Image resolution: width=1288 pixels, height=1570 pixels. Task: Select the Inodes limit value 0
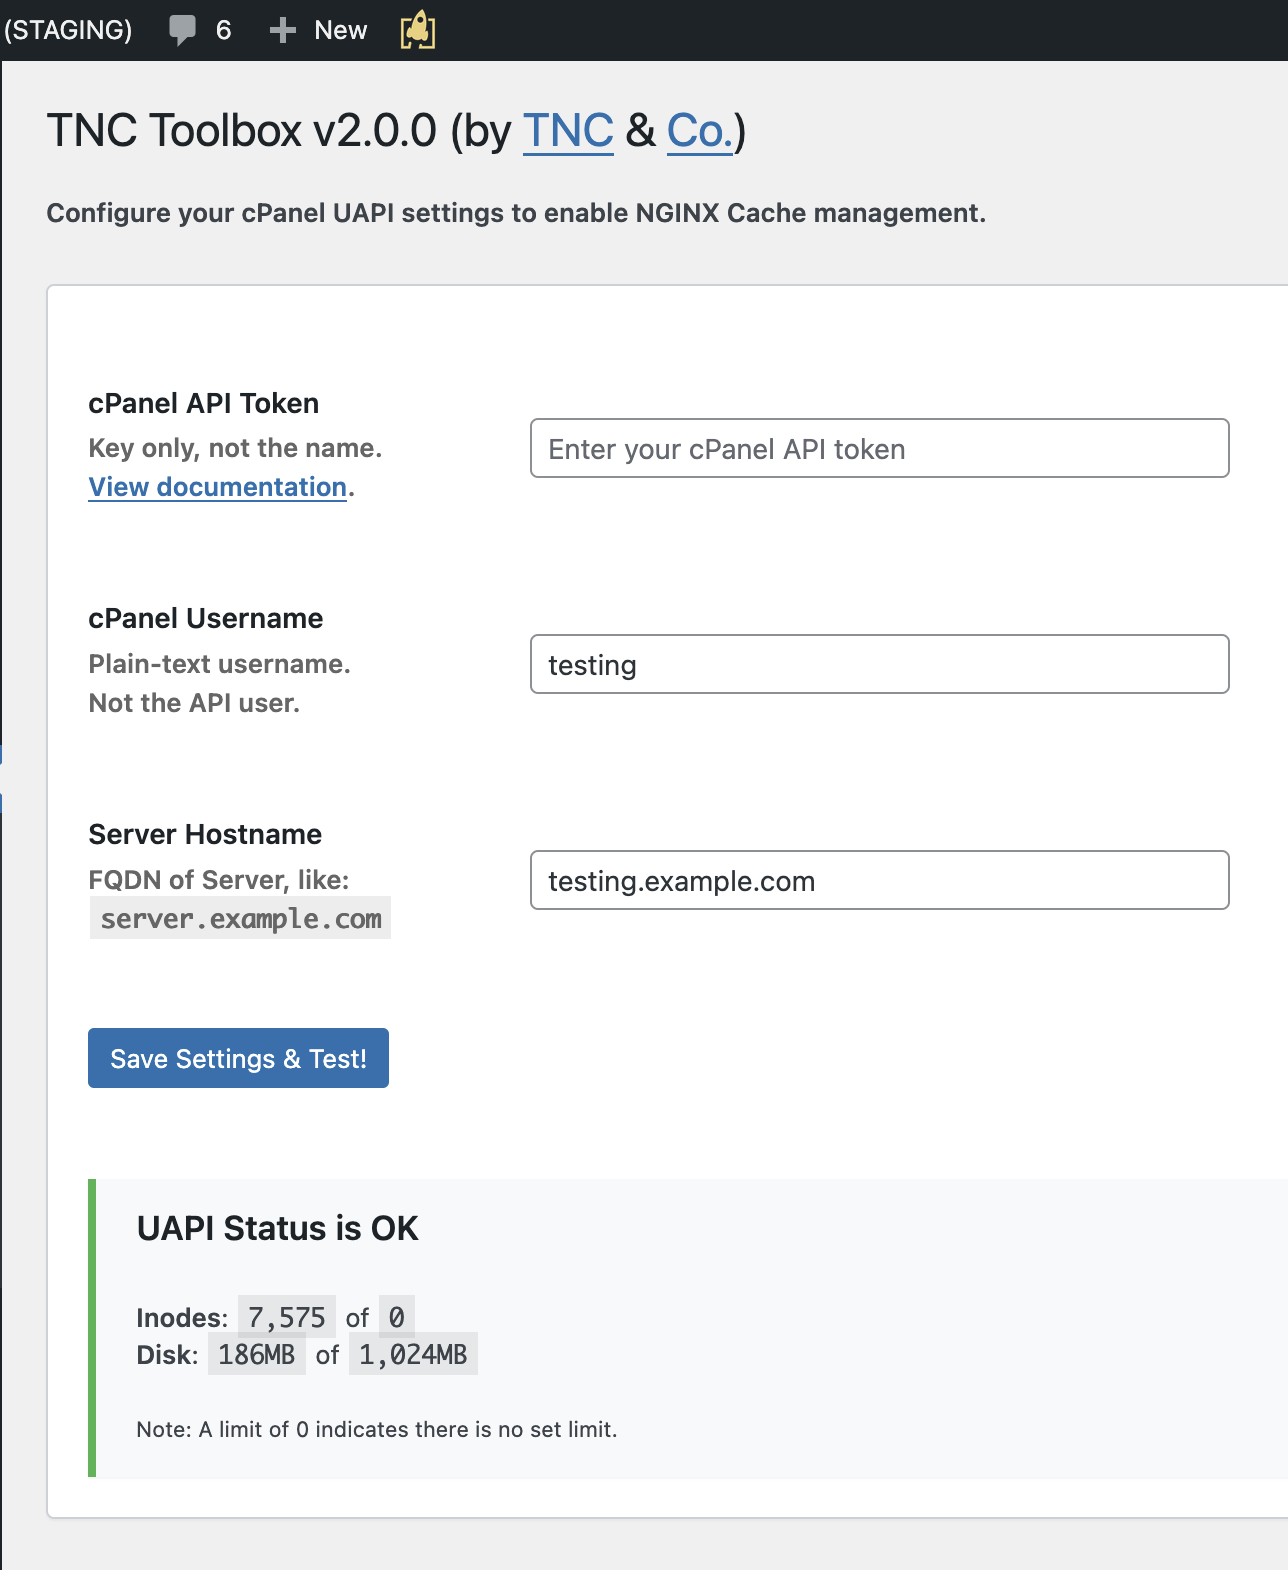point(397,1318)
